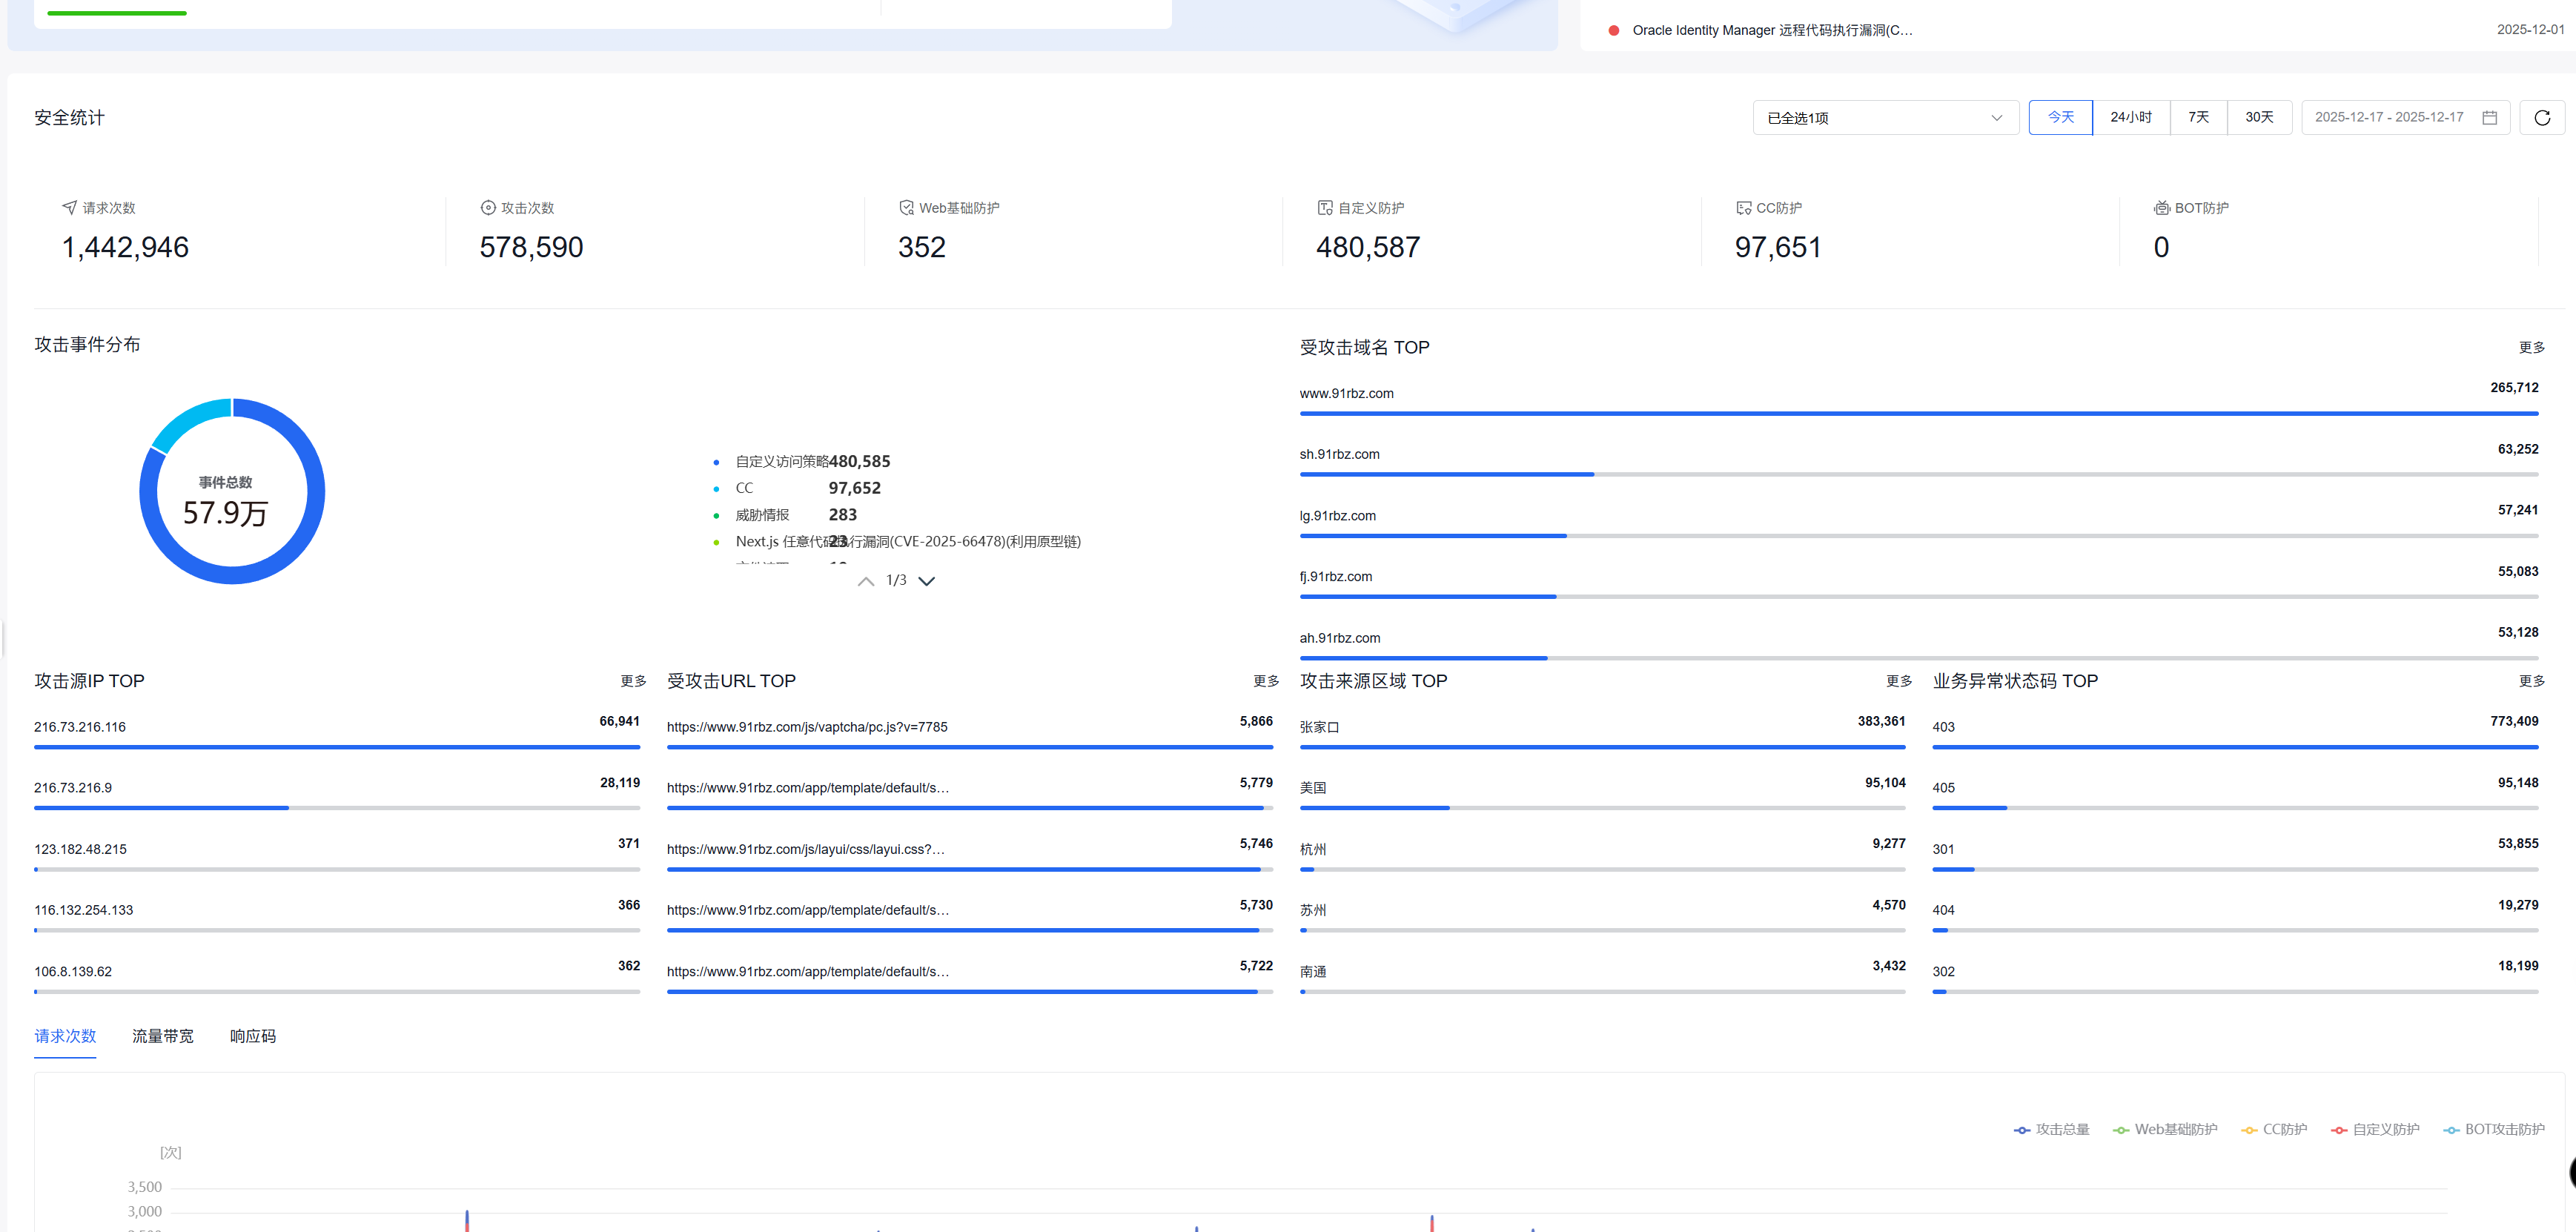The width and height of the screenshot is (2576, 1232).
Task: Click the 自定义防护 icon
Action: [x=1325, y=208]
